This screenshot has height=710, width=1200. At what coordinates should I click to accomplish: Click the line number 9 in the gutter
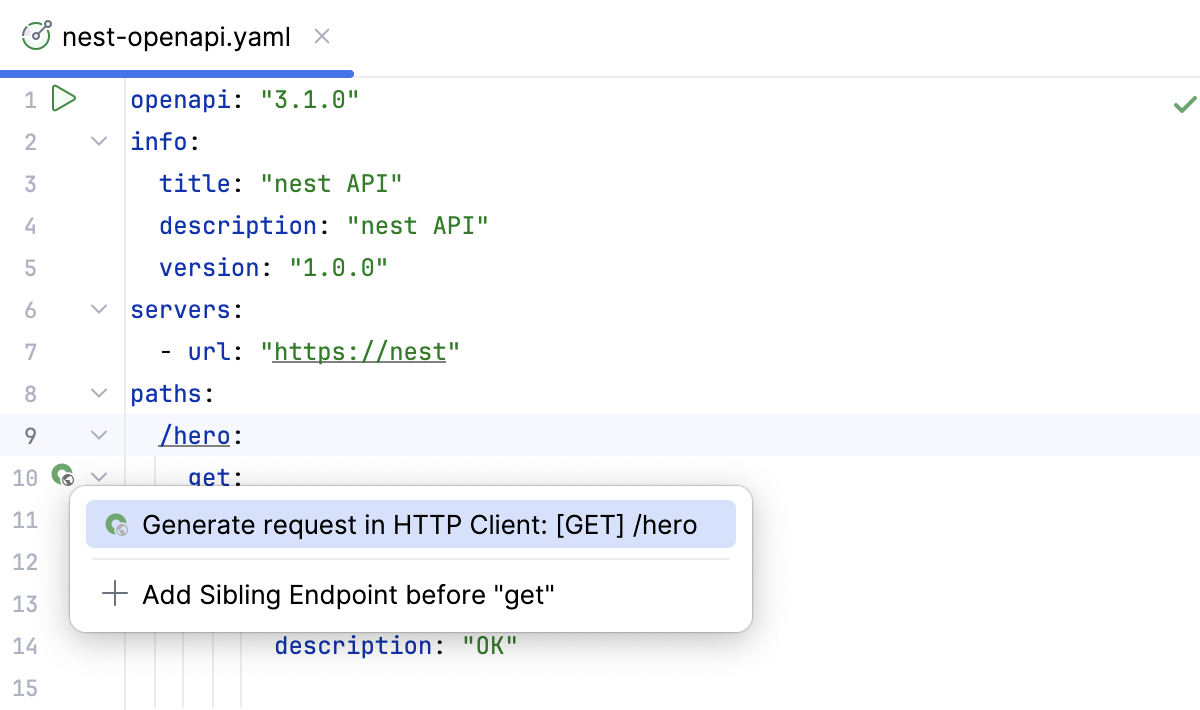30,435
